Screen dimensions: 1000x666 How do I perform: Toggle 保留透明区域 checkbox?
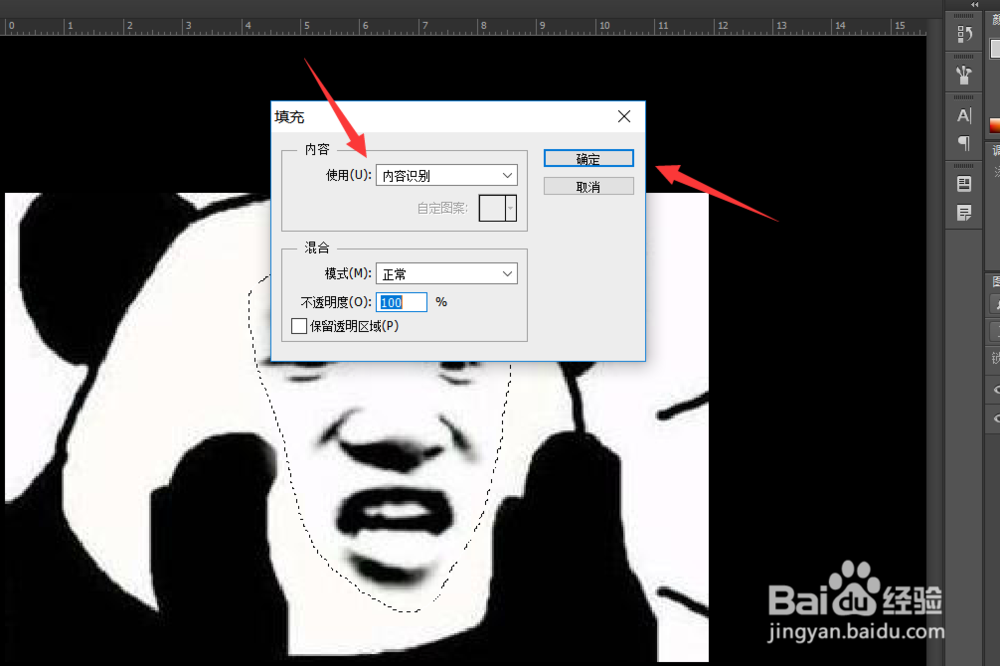[x=298, y=326]
